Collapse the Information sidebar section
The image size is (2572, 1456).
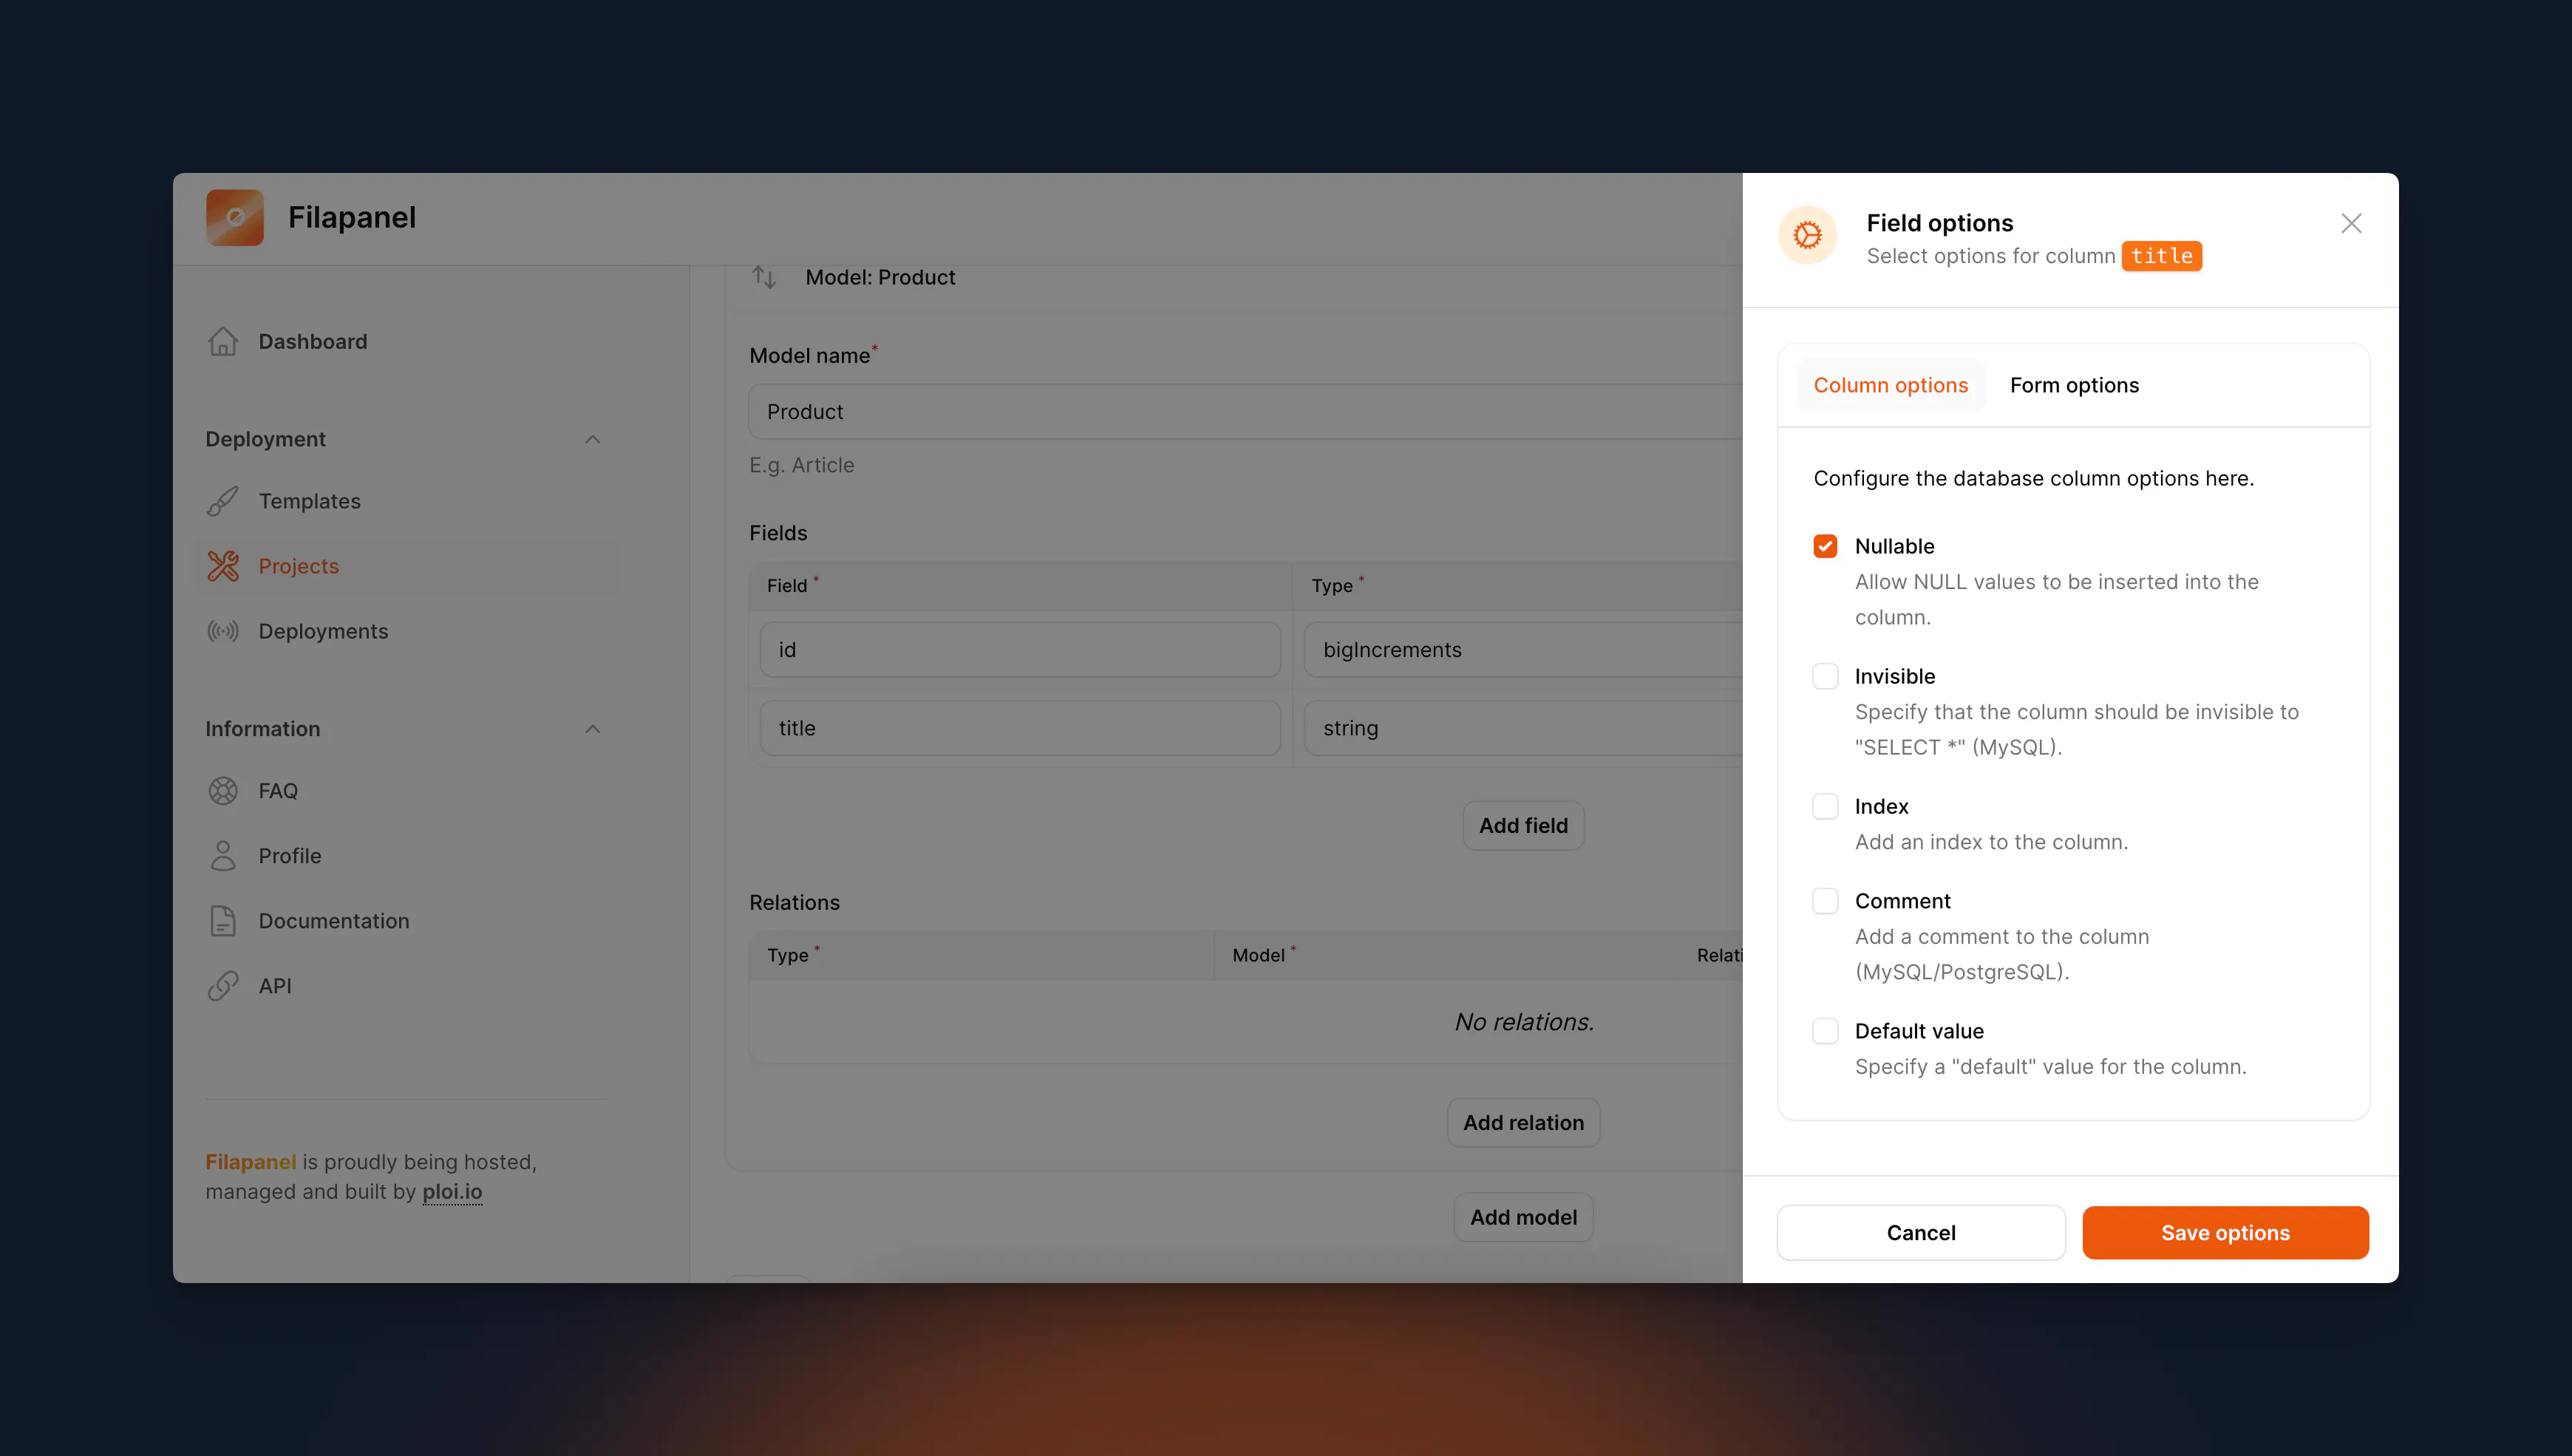point(593,729)
